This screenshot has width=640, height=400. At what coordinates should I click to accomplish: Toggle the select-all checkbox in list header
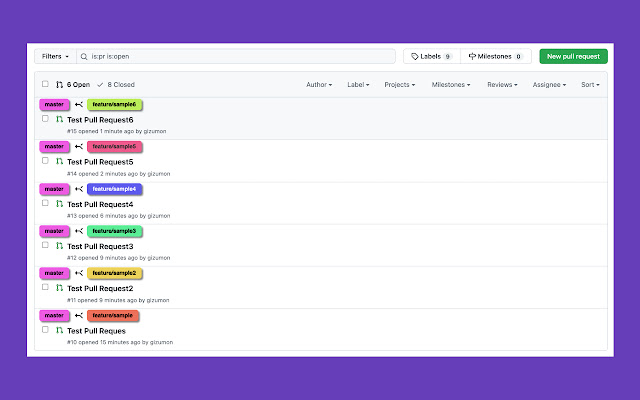tap(45, 84)
